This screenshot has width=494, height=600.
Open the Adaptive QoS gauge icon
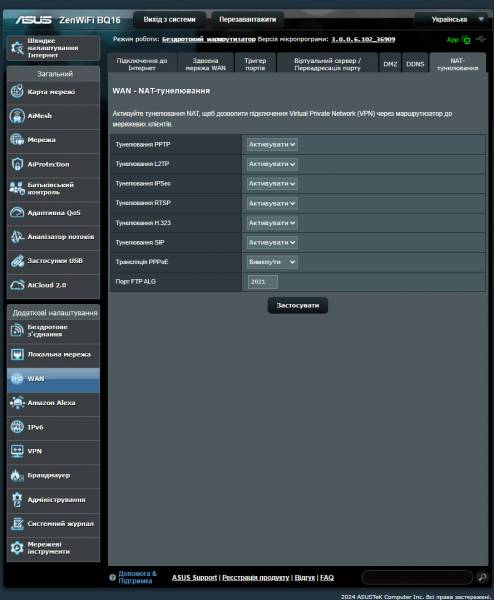pyautogui.click(x=17, y=212)
